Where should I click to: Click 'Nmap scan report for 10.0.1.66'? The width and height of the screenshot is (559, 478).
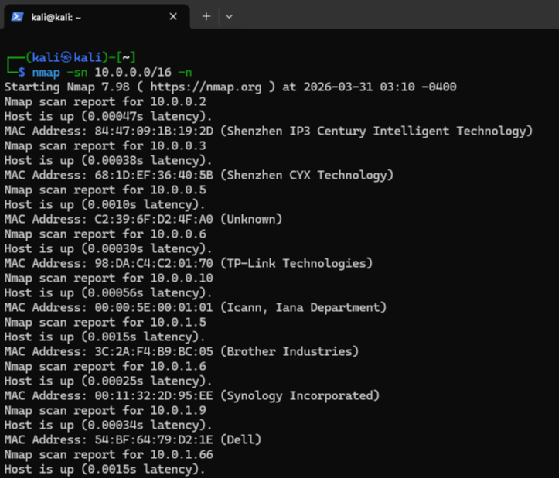tap(109, 455)
